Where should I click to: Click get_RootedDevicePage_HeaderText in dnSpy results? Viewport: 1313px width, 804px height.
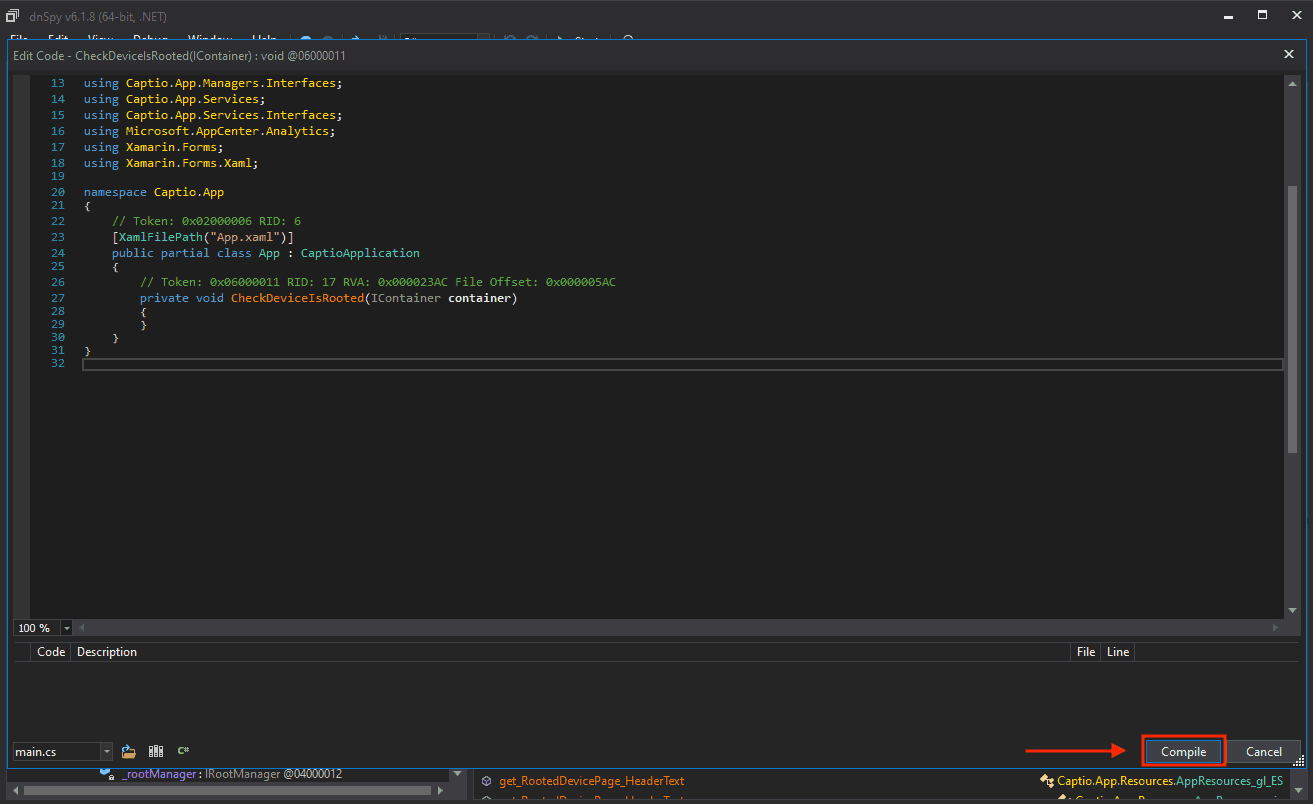point(592,781)
